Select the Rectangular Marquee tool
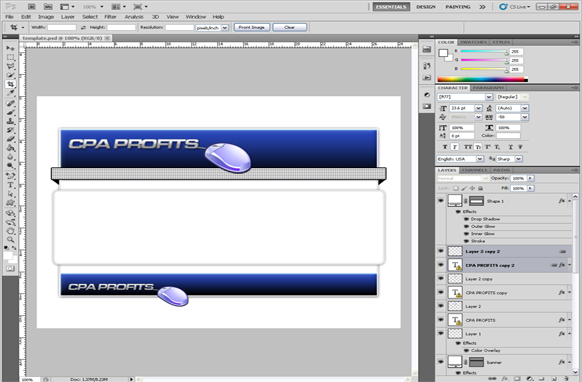The image size is (582, 382). tap(10, 57)
